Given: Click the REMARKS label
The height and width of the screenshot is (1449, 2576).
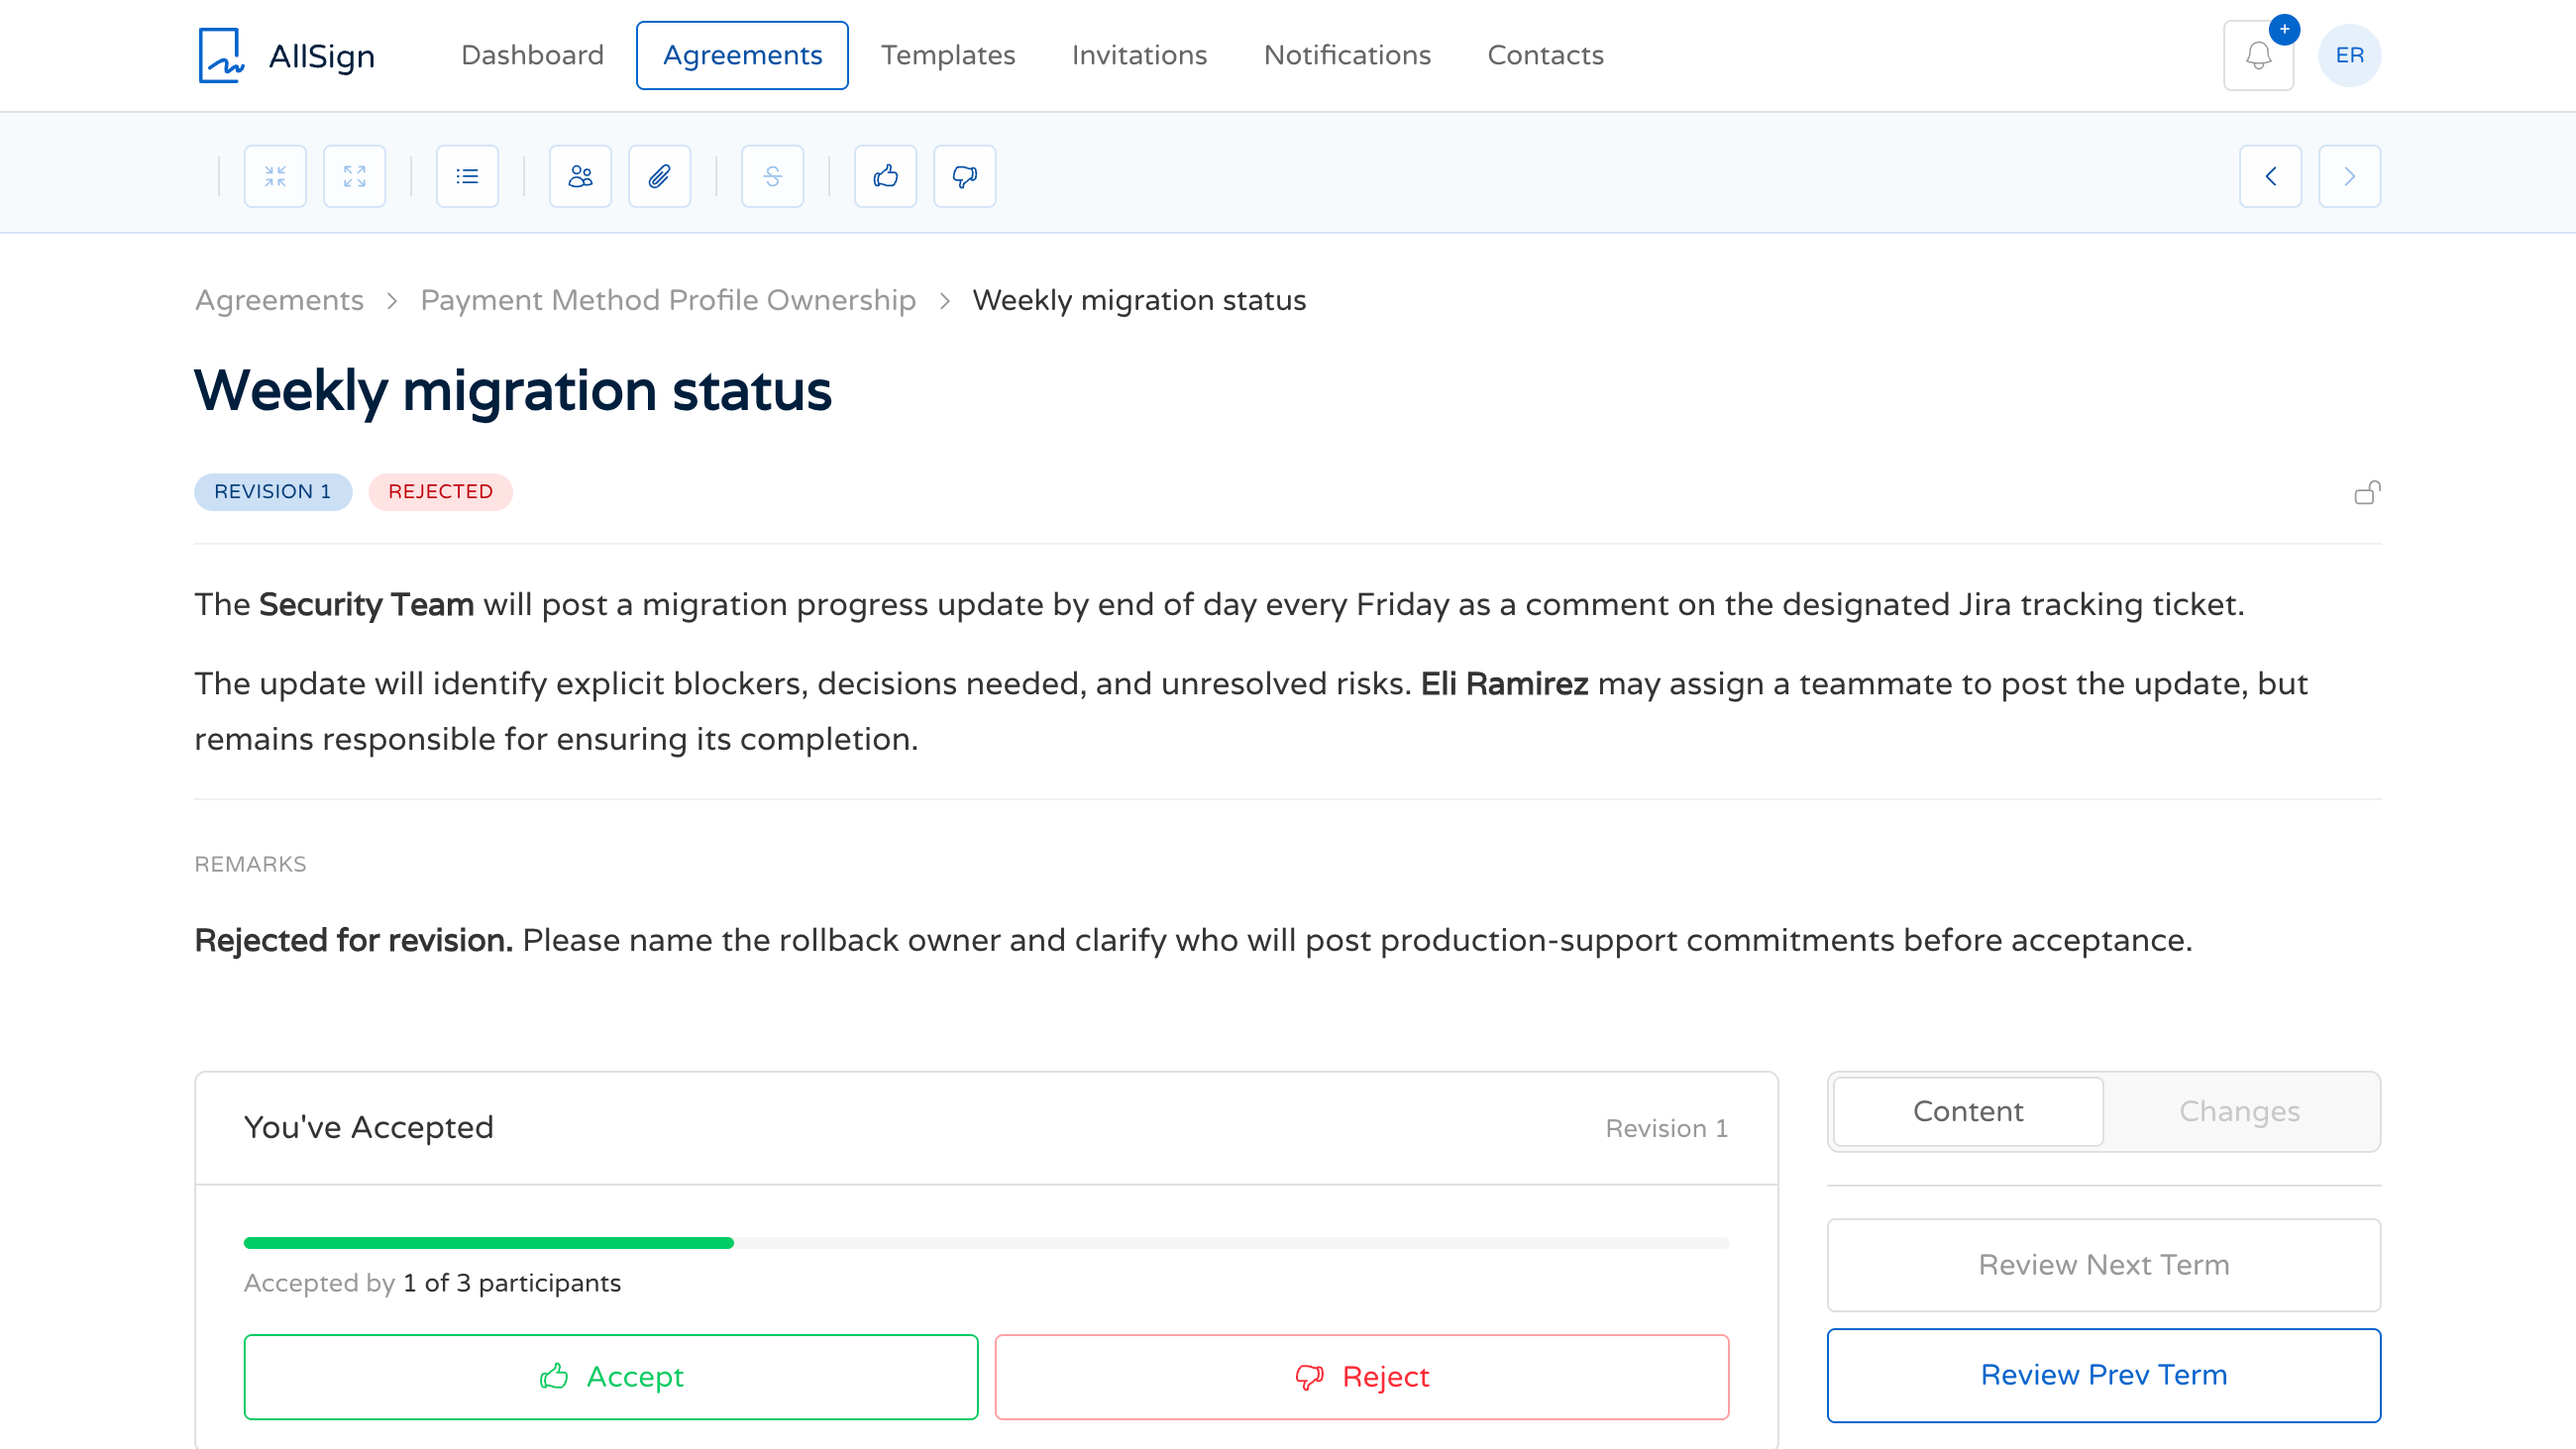Looking at the screenshot, I should tap(250, 864).
